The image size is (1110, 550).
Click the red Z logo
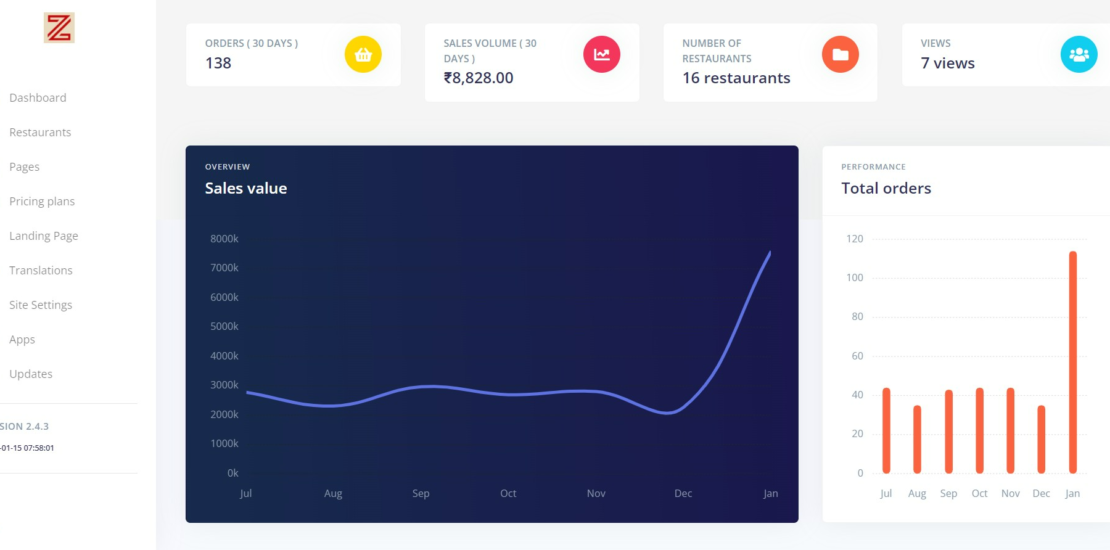59,28
